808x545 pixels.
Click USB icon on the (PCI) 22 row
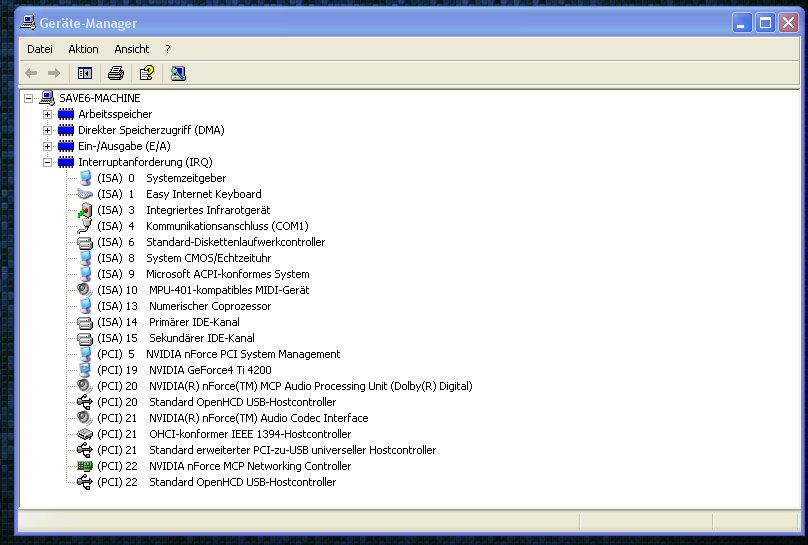(85, 482)
